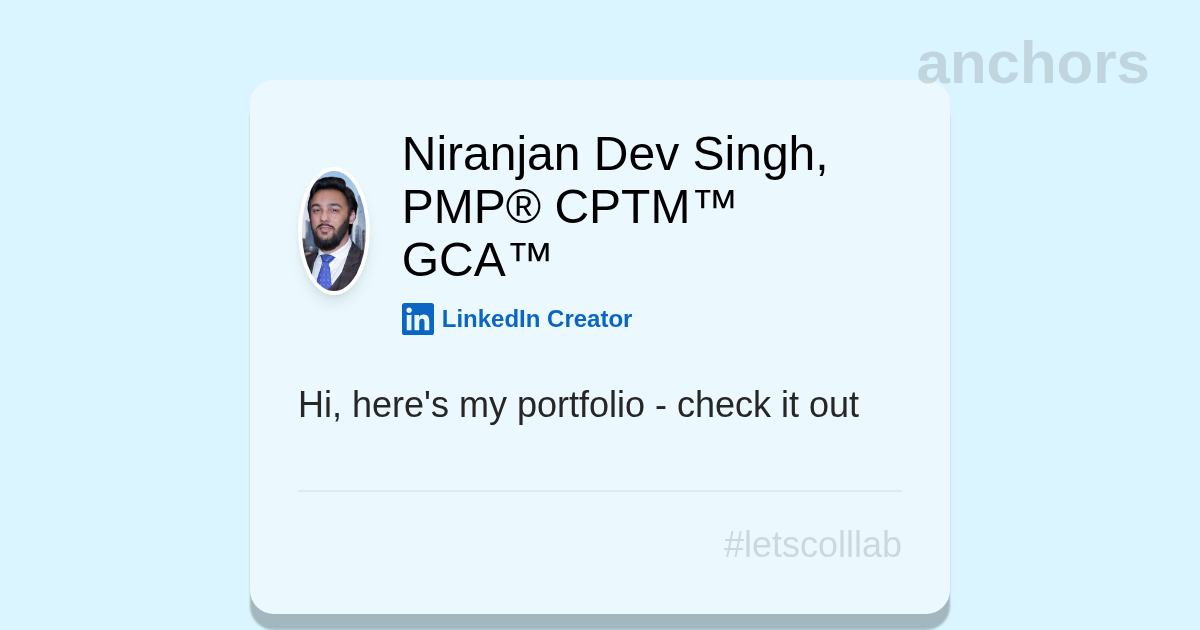Open Niranjan's profile photo
The image size is (1200, 630).
tap(334, 232)
